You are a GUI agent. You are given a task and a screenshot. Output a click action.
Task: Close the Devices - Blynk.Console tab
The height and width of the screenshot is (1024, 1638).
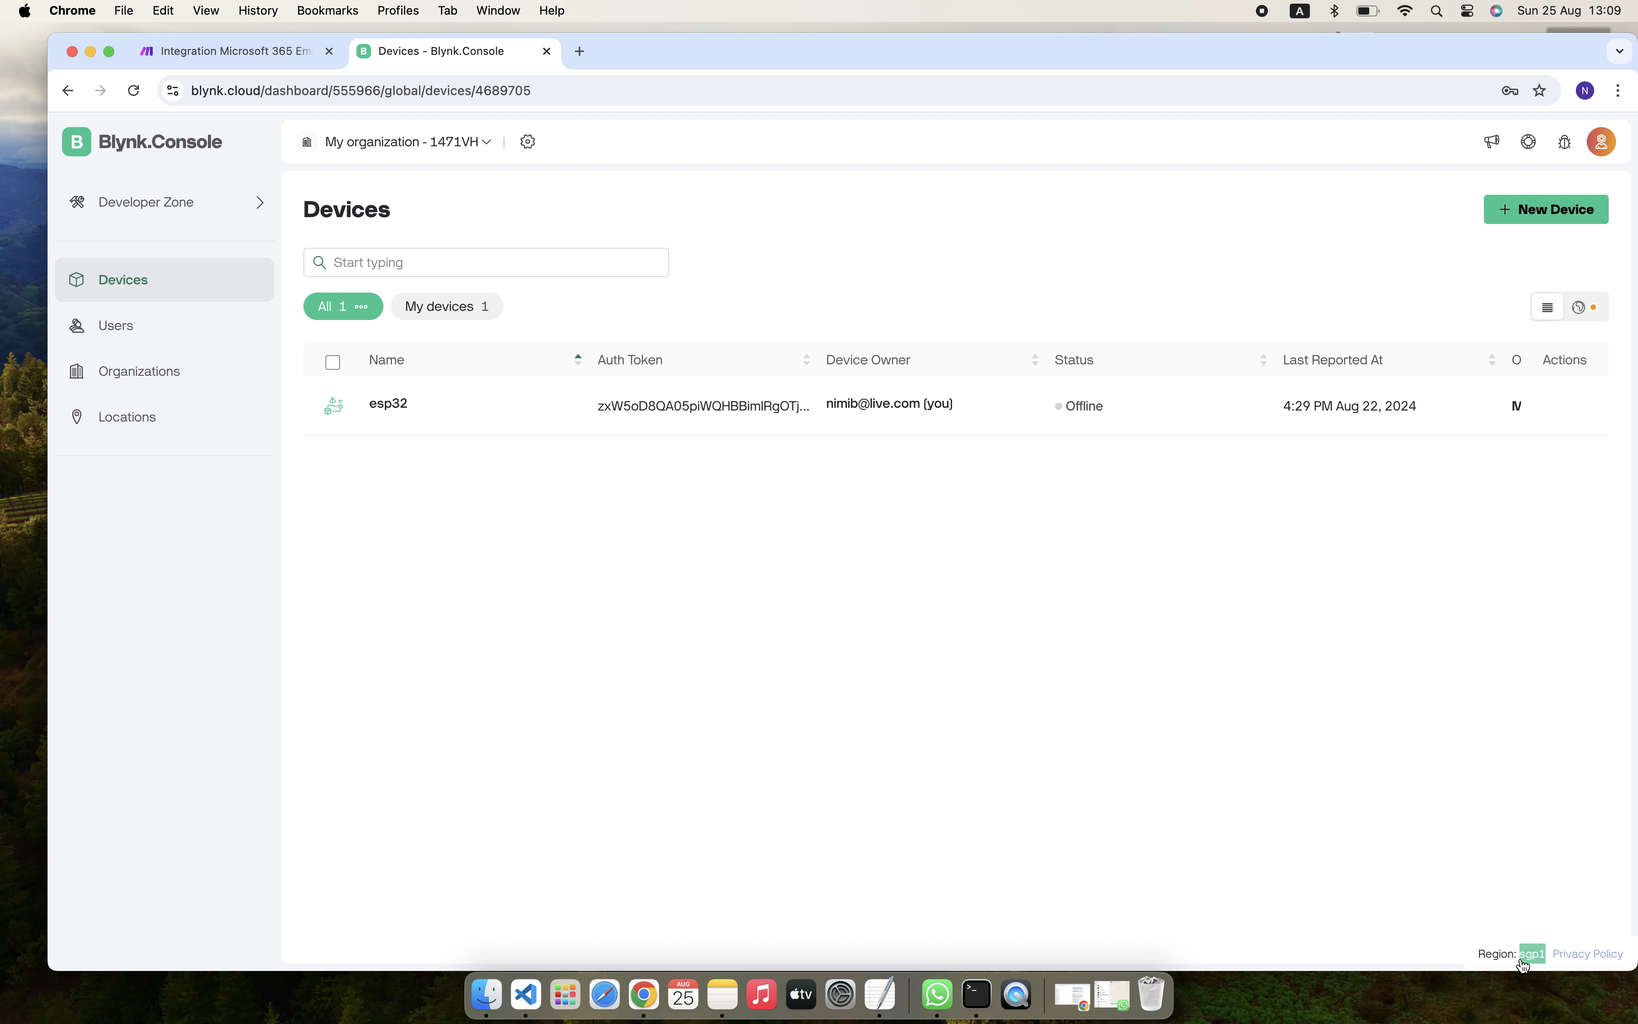(546, 51)
